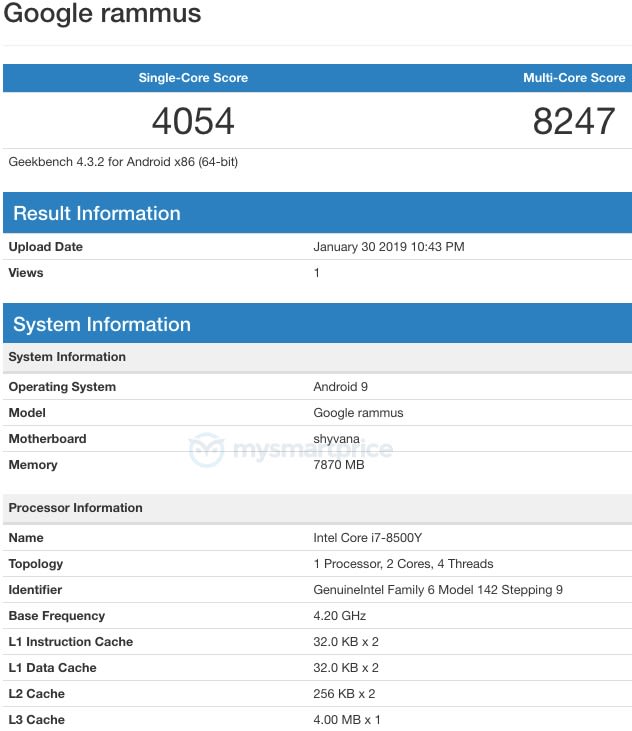The height and width of the screenshot is (731, 632).
Task: Select the Operating System label
Action: [x=62, y=386]
